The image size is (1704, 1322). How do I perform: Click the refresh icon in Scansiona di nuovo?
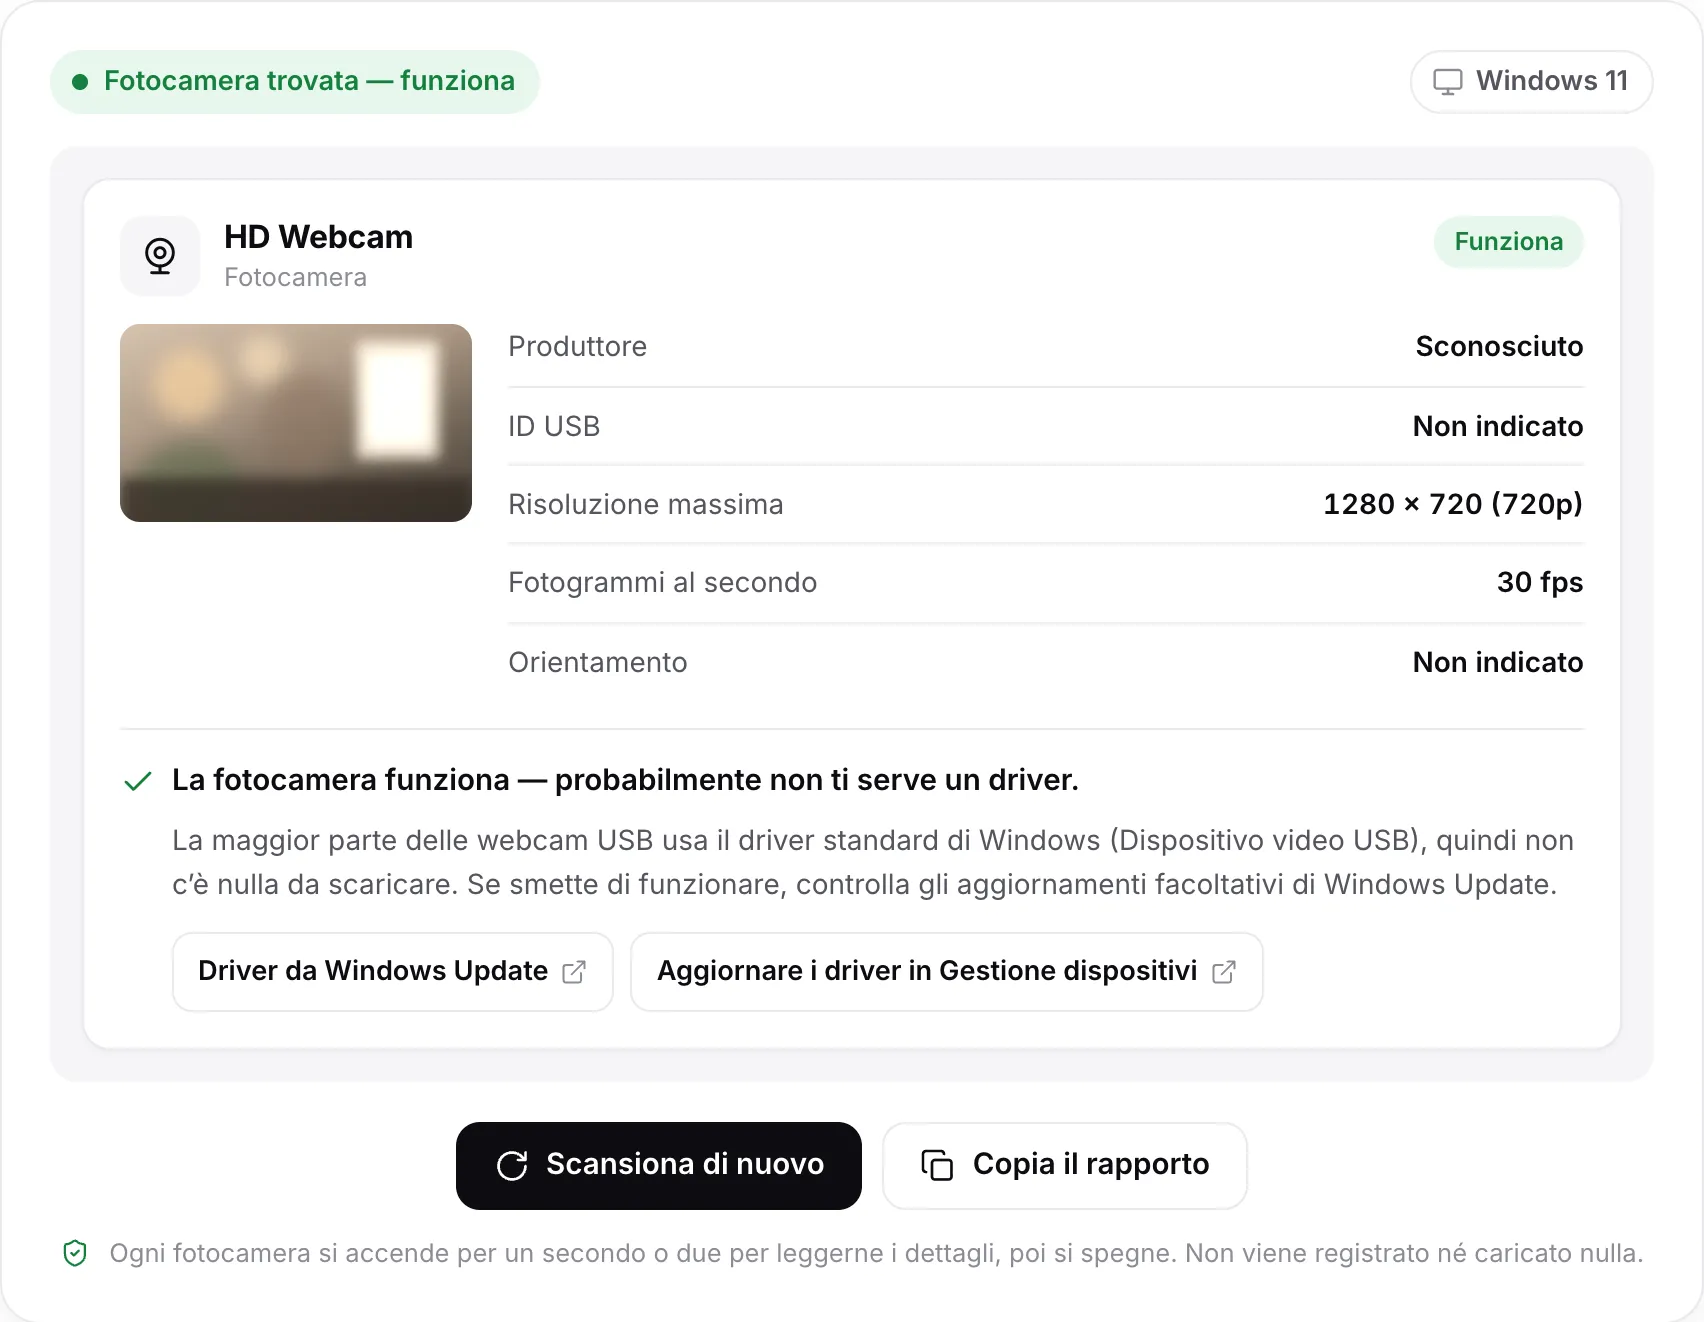click(512, 1166)
